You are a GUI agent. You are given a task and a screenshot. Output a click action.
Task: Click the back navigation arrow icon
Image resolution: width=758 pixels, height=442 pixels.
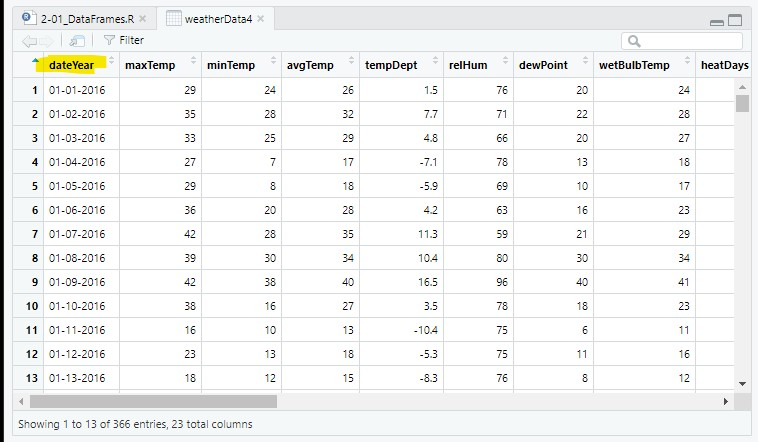(29, 41)
